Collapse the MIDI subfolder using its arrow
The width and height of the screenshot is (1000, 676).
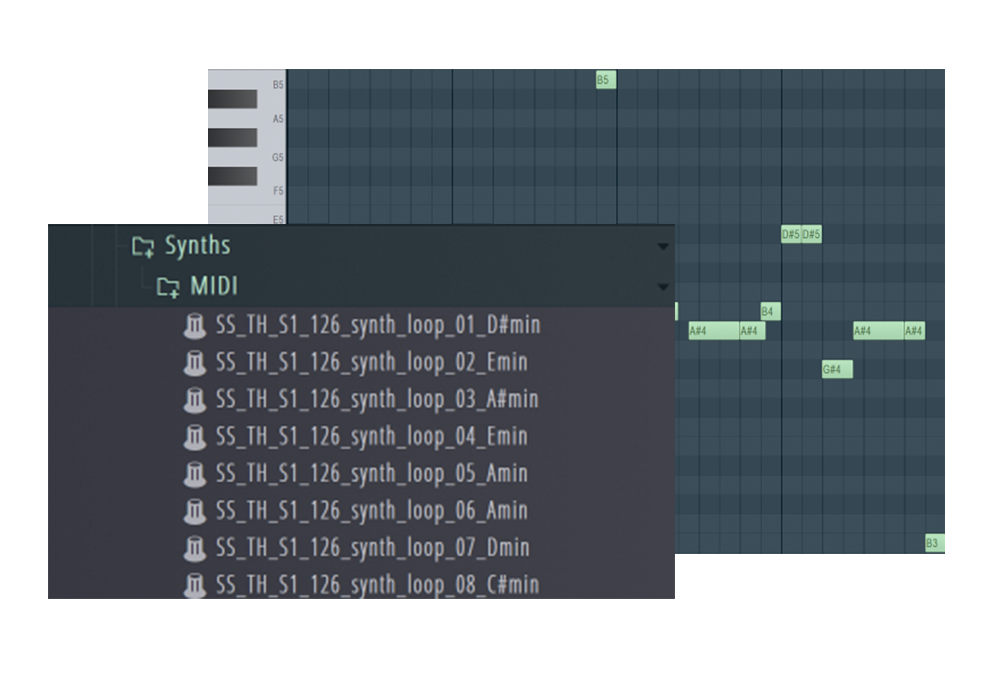coord(662,288)
